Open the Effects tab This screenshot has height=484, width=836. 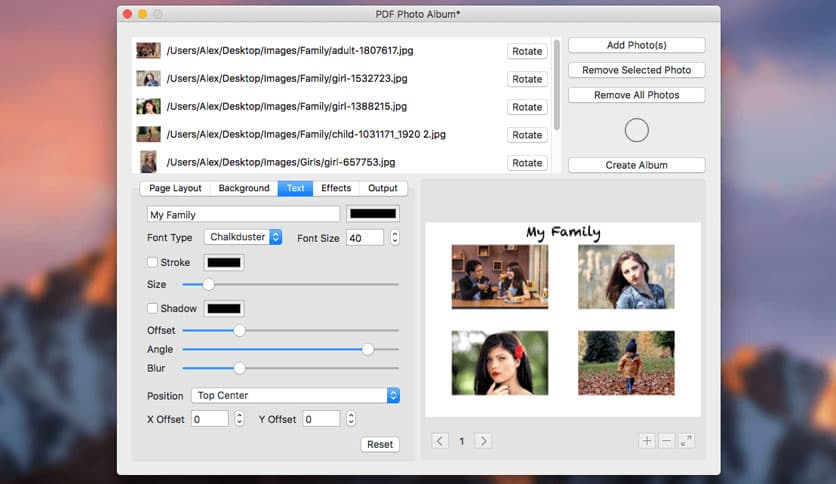point(336,188)
